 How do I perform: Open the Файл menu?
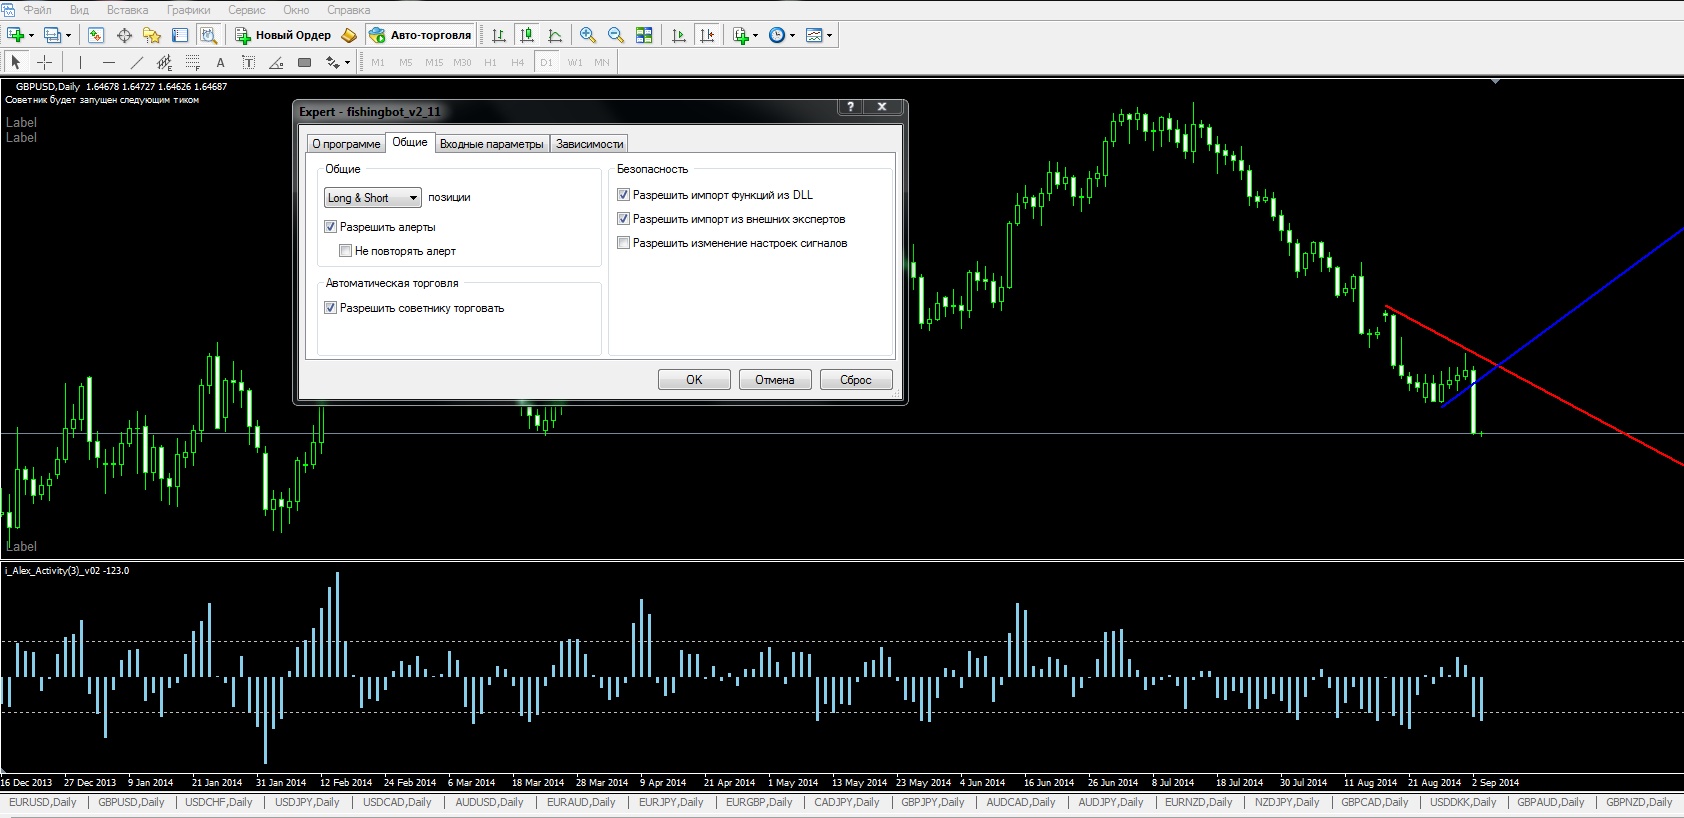(x=38, y=10)
